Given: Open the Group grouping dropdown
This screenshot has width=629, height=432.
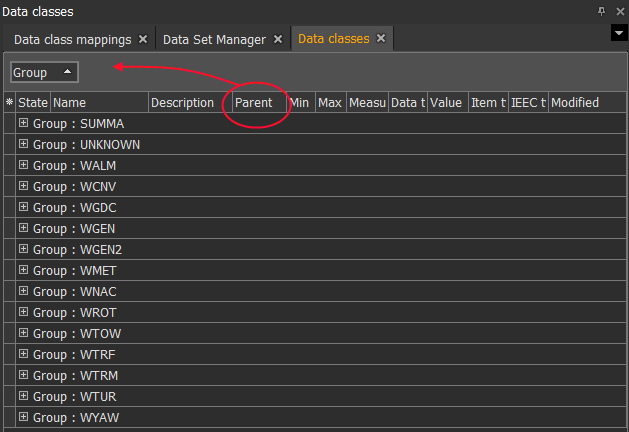Looking at the screenshot, I should [43, 72].
